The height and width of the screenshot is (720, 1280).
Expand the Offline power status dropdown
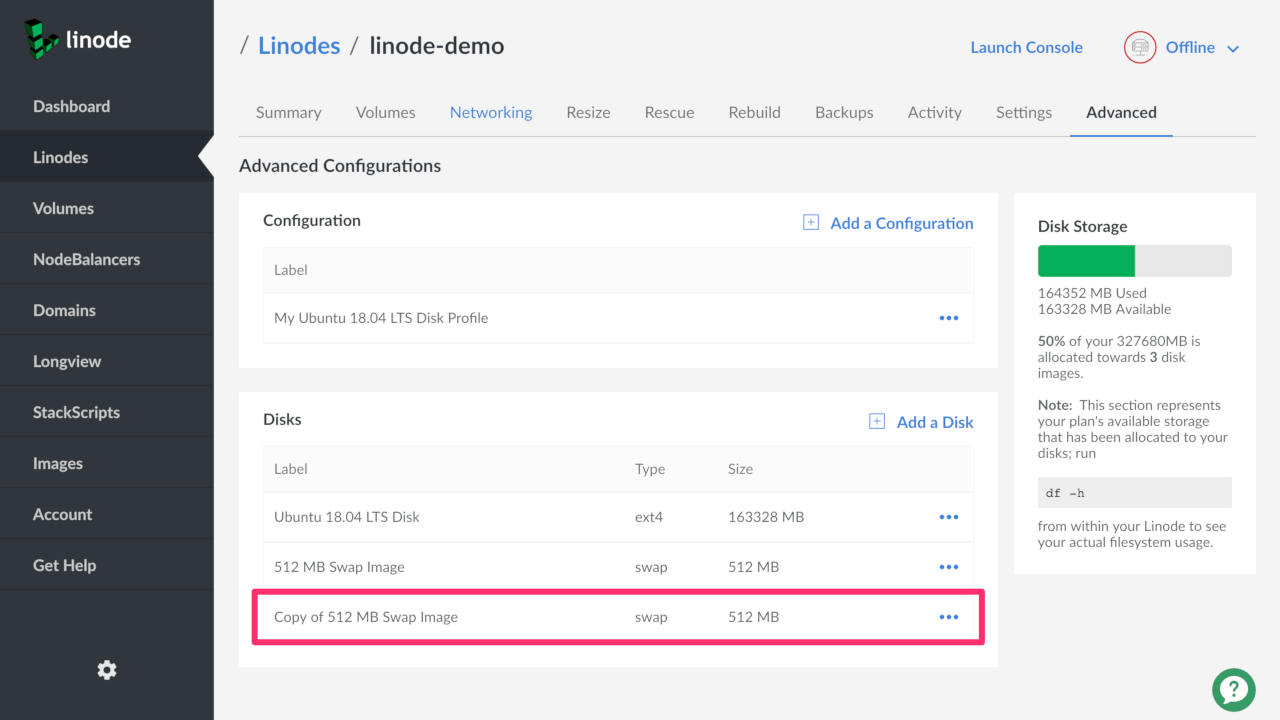1233,48
